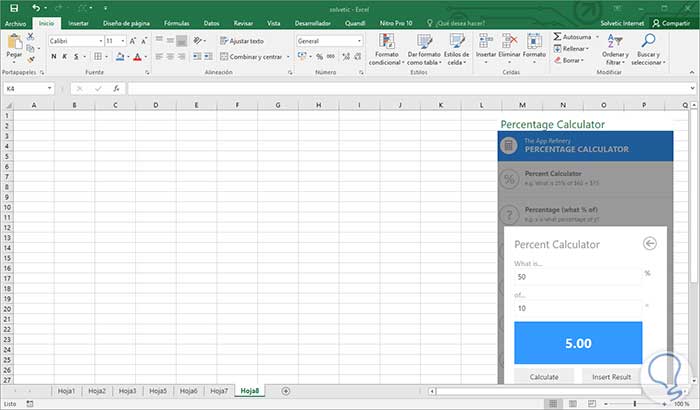Click the Select All corner triangle
Viewport: 700px width, 410px height.
(x=8, y=105)
